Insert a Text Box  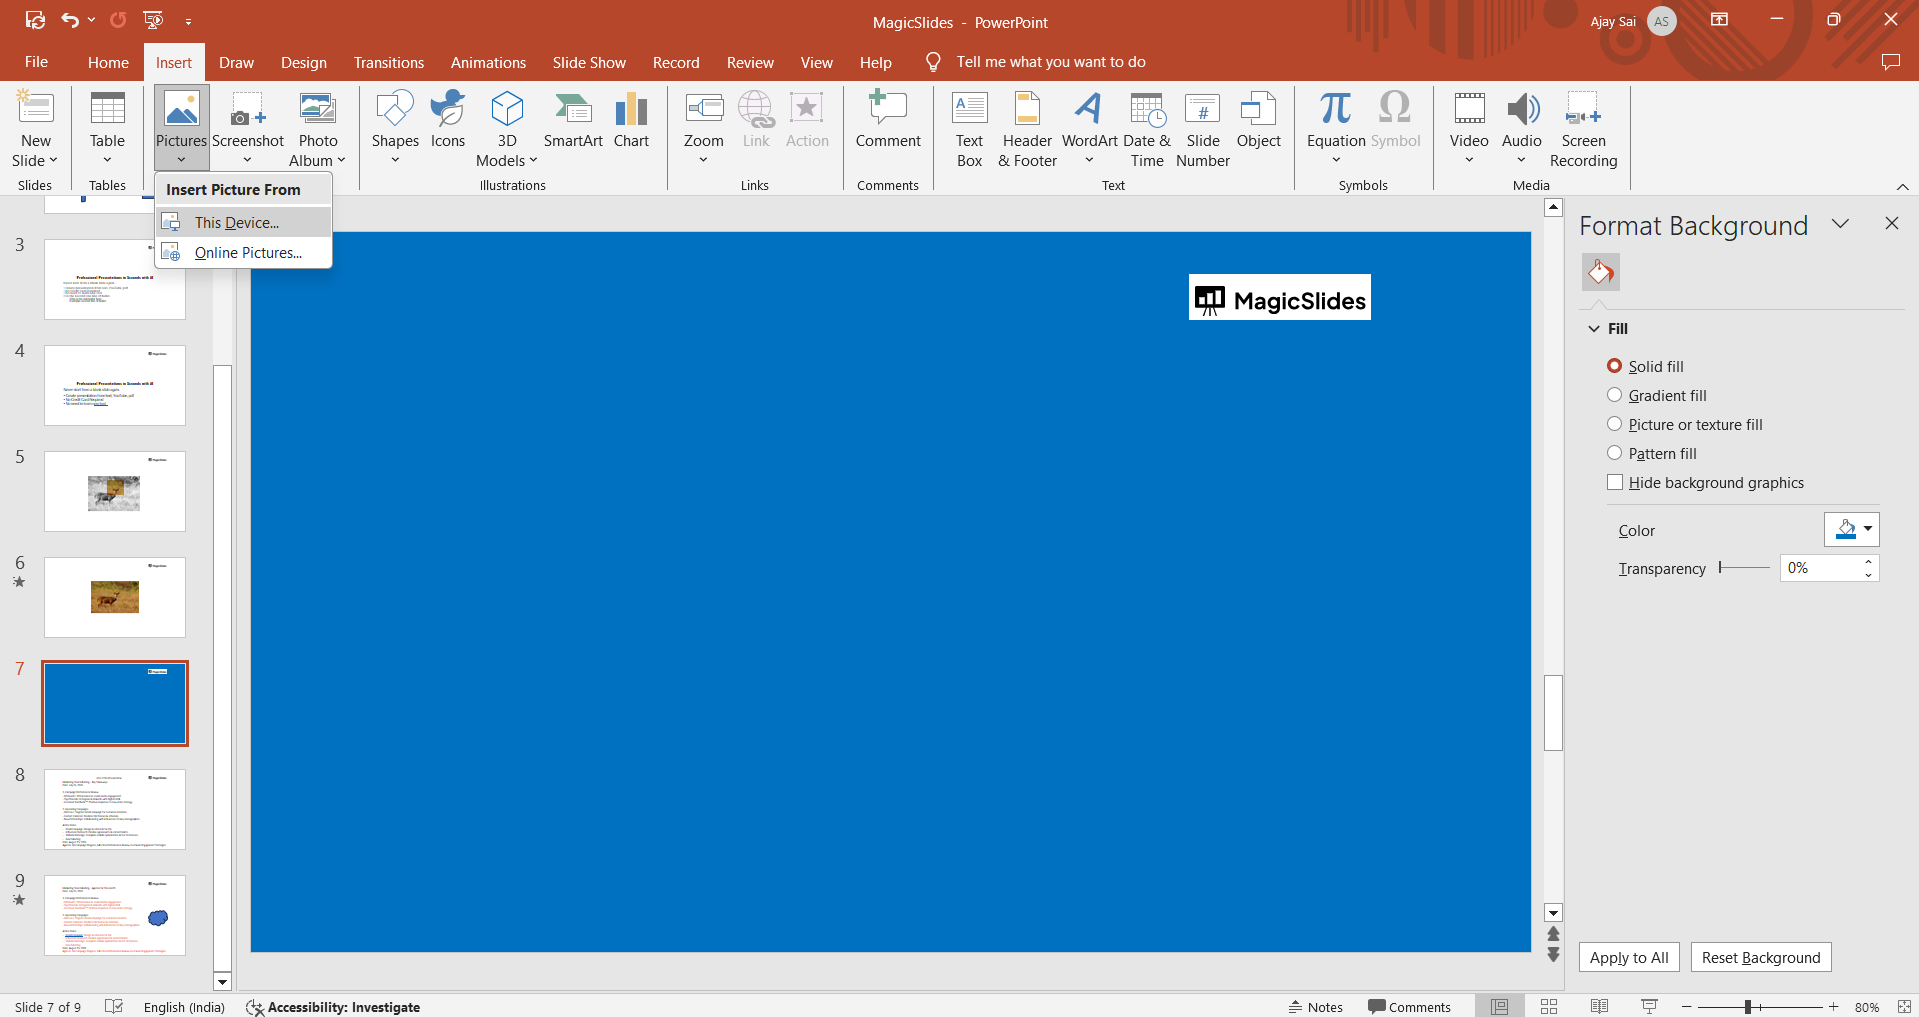coord(969,130)
